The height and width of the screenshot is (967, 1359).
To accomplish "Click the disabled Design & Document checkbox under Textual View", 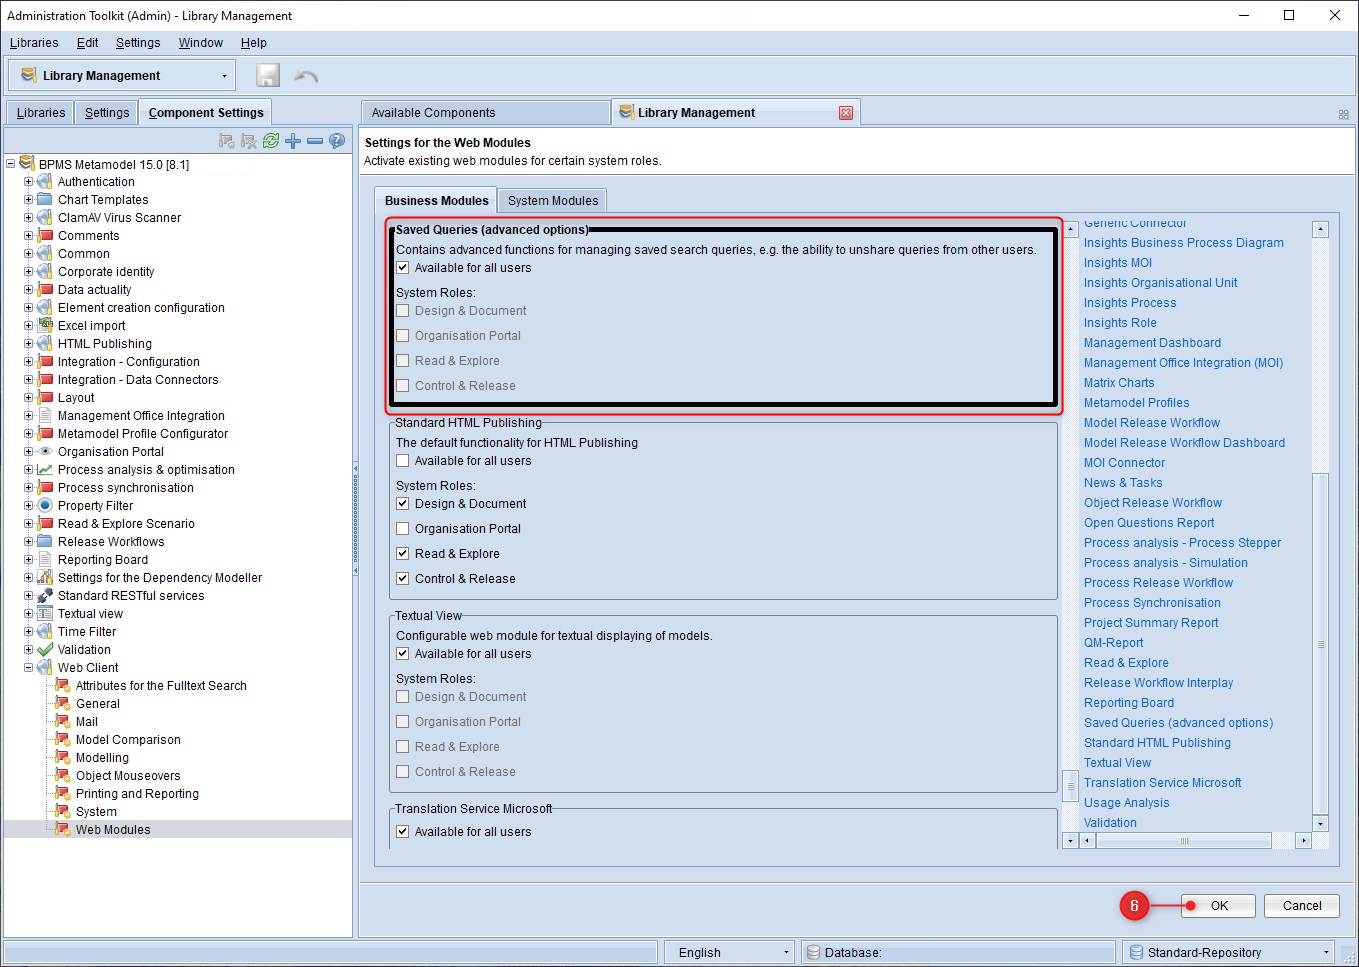I will pos(403,697).
